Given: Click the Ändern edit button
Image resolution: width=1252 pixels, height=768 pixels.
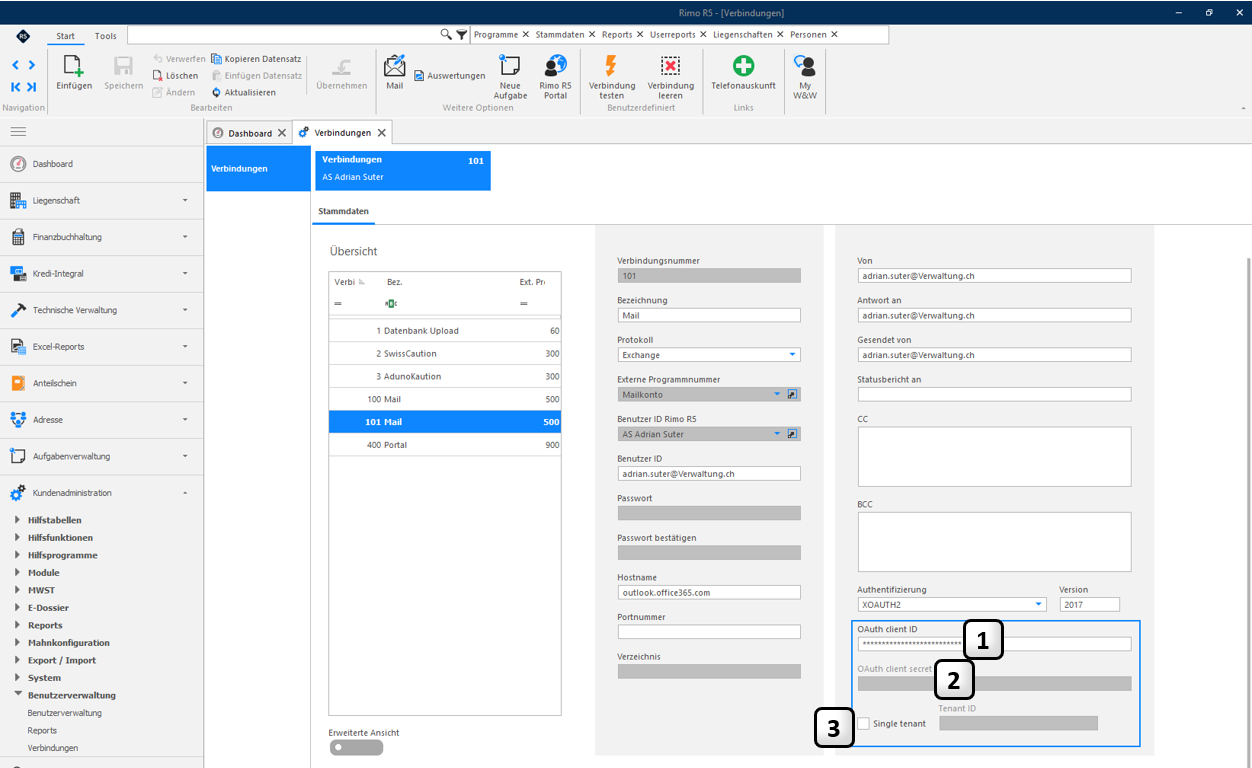Looking at the screenshot, I should pyautogui.click(x=174, y=92).
